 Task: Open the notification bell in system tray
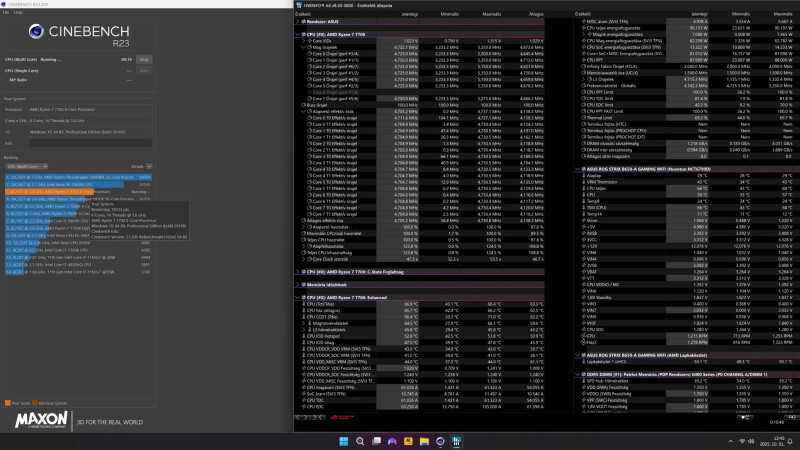pos(790,441)
